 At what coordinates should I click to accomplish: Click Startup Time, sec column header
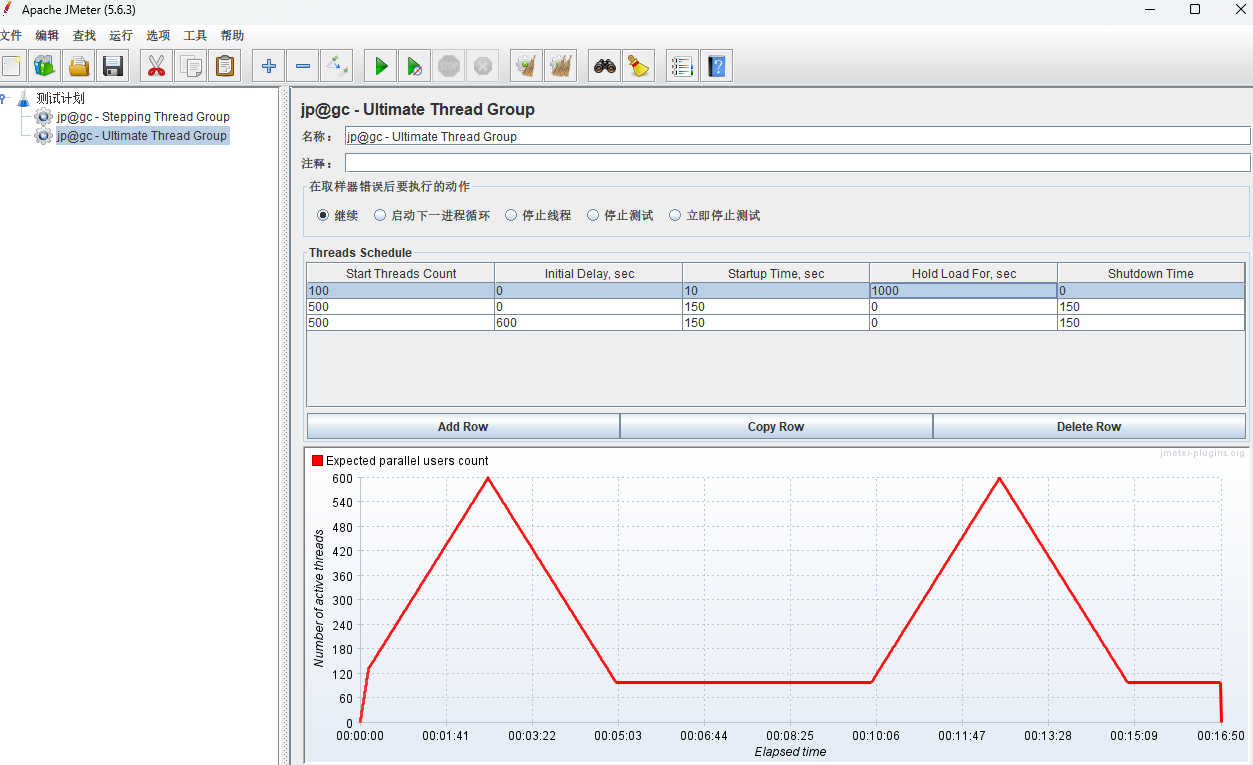(776, 273)
